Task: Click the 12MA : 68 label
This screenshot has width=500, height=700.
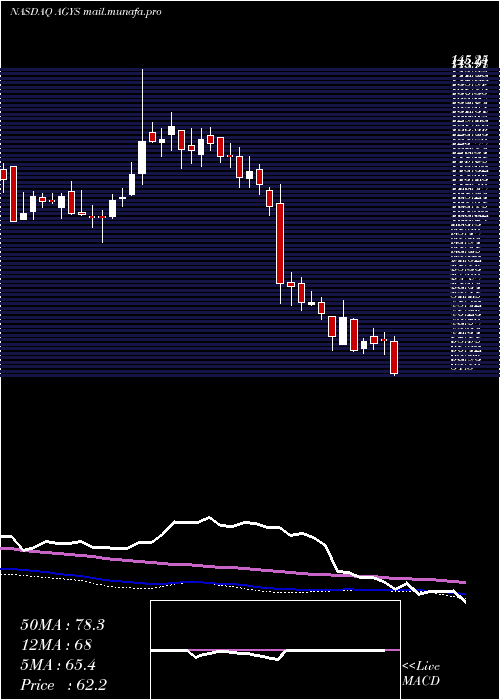Action: tap(56, 645)
